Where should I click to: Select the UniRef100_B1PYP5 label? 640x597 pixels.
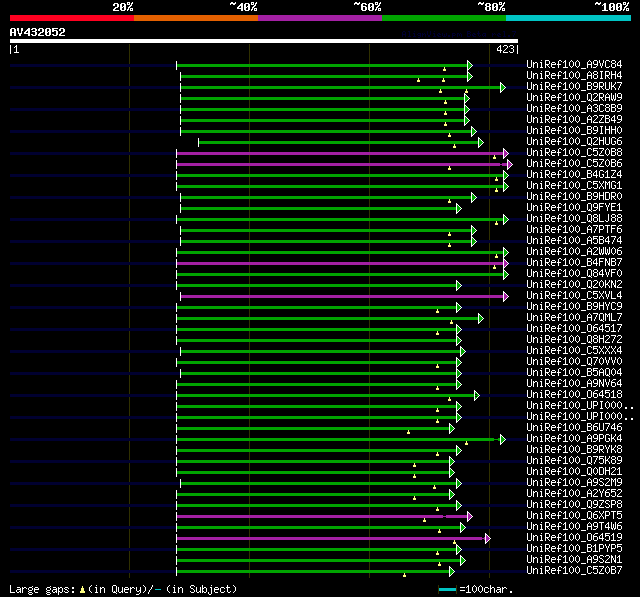pos(574,549)
